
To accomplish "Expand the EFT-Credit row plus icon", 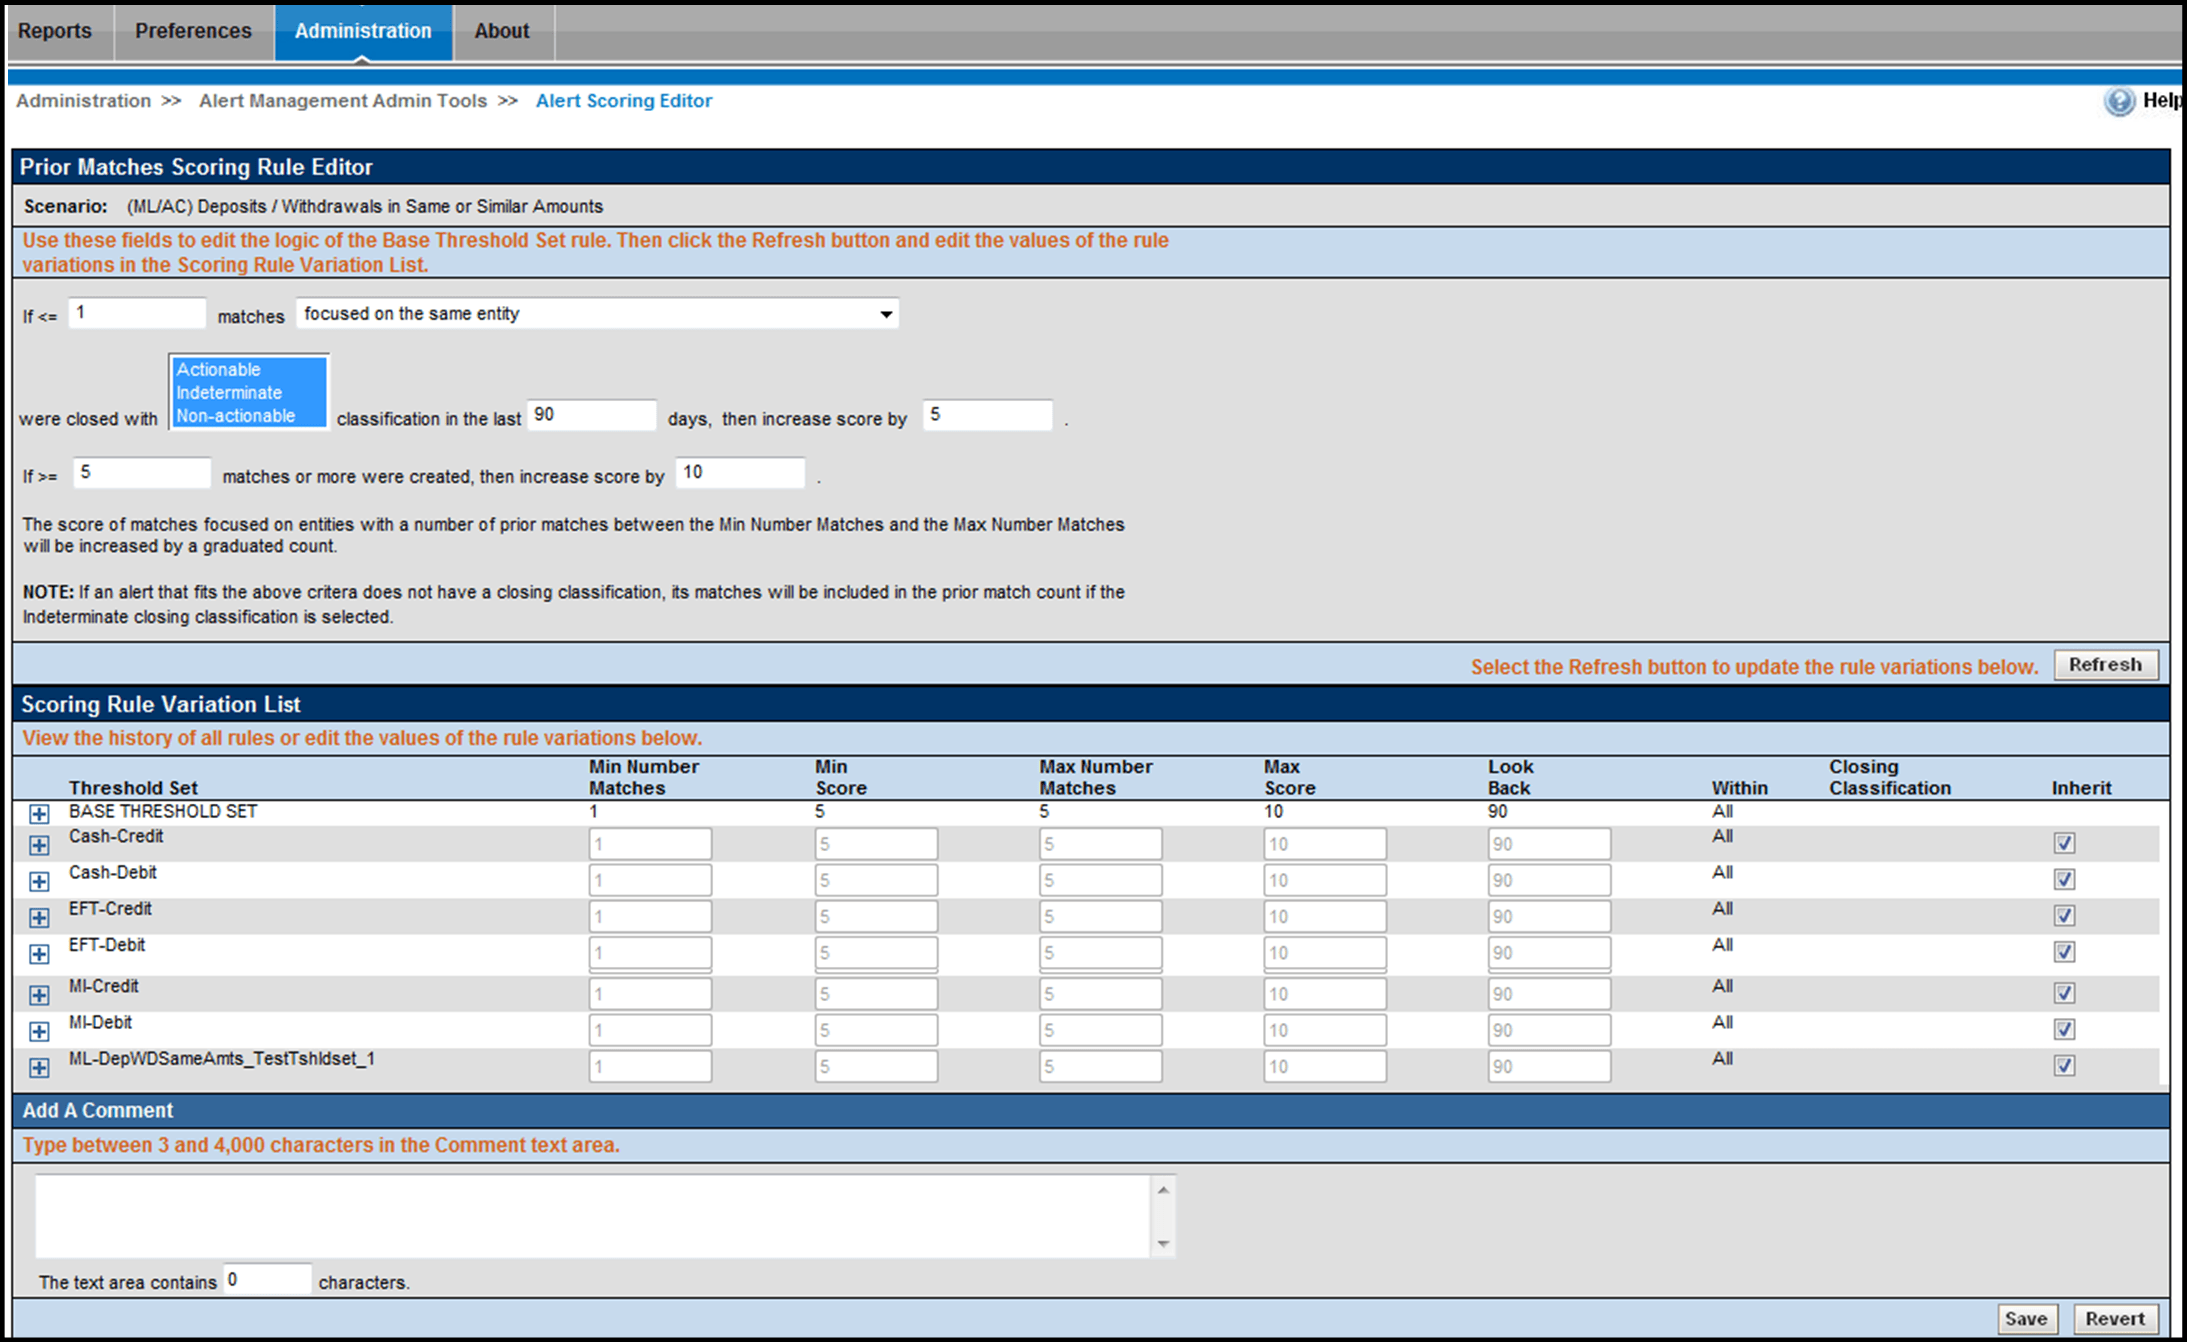I will [39, 917].
